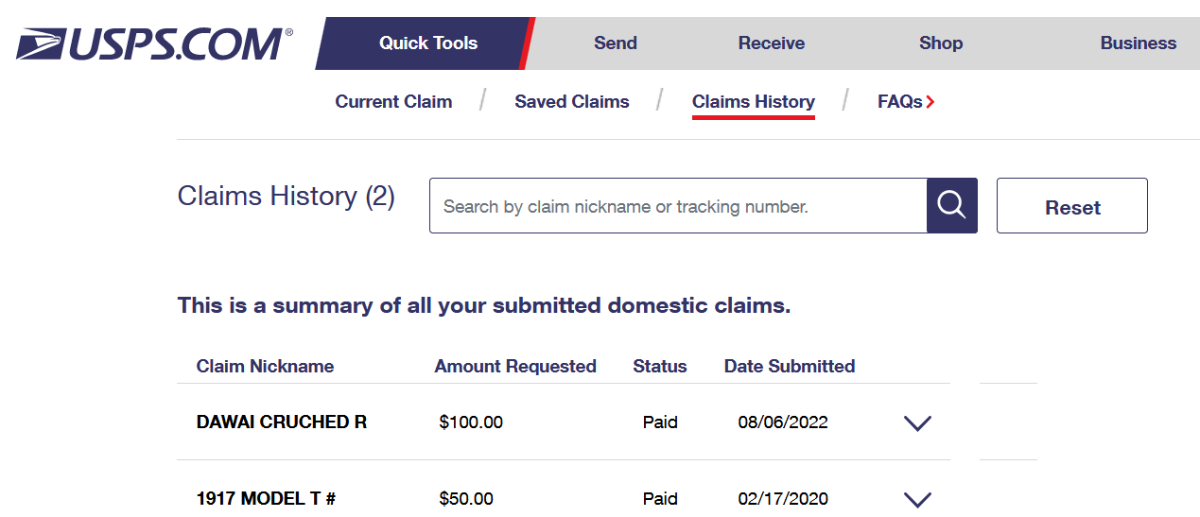Click the Amount Requested column header
1200x517 pixels.
coord(515,366)
